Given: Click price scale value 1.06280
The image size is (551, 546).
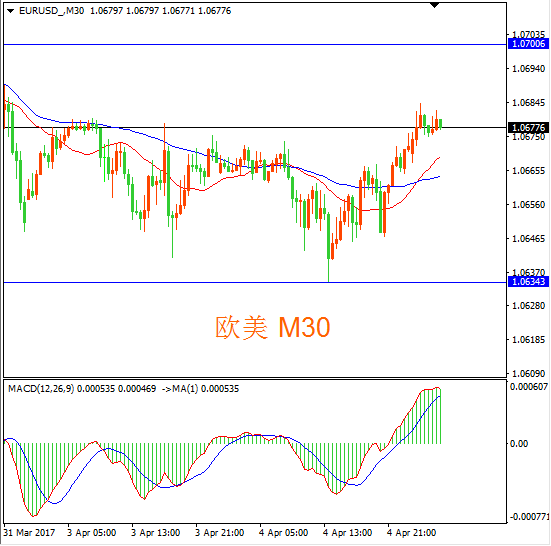Looking at the screenshot, I should (529, 306).
